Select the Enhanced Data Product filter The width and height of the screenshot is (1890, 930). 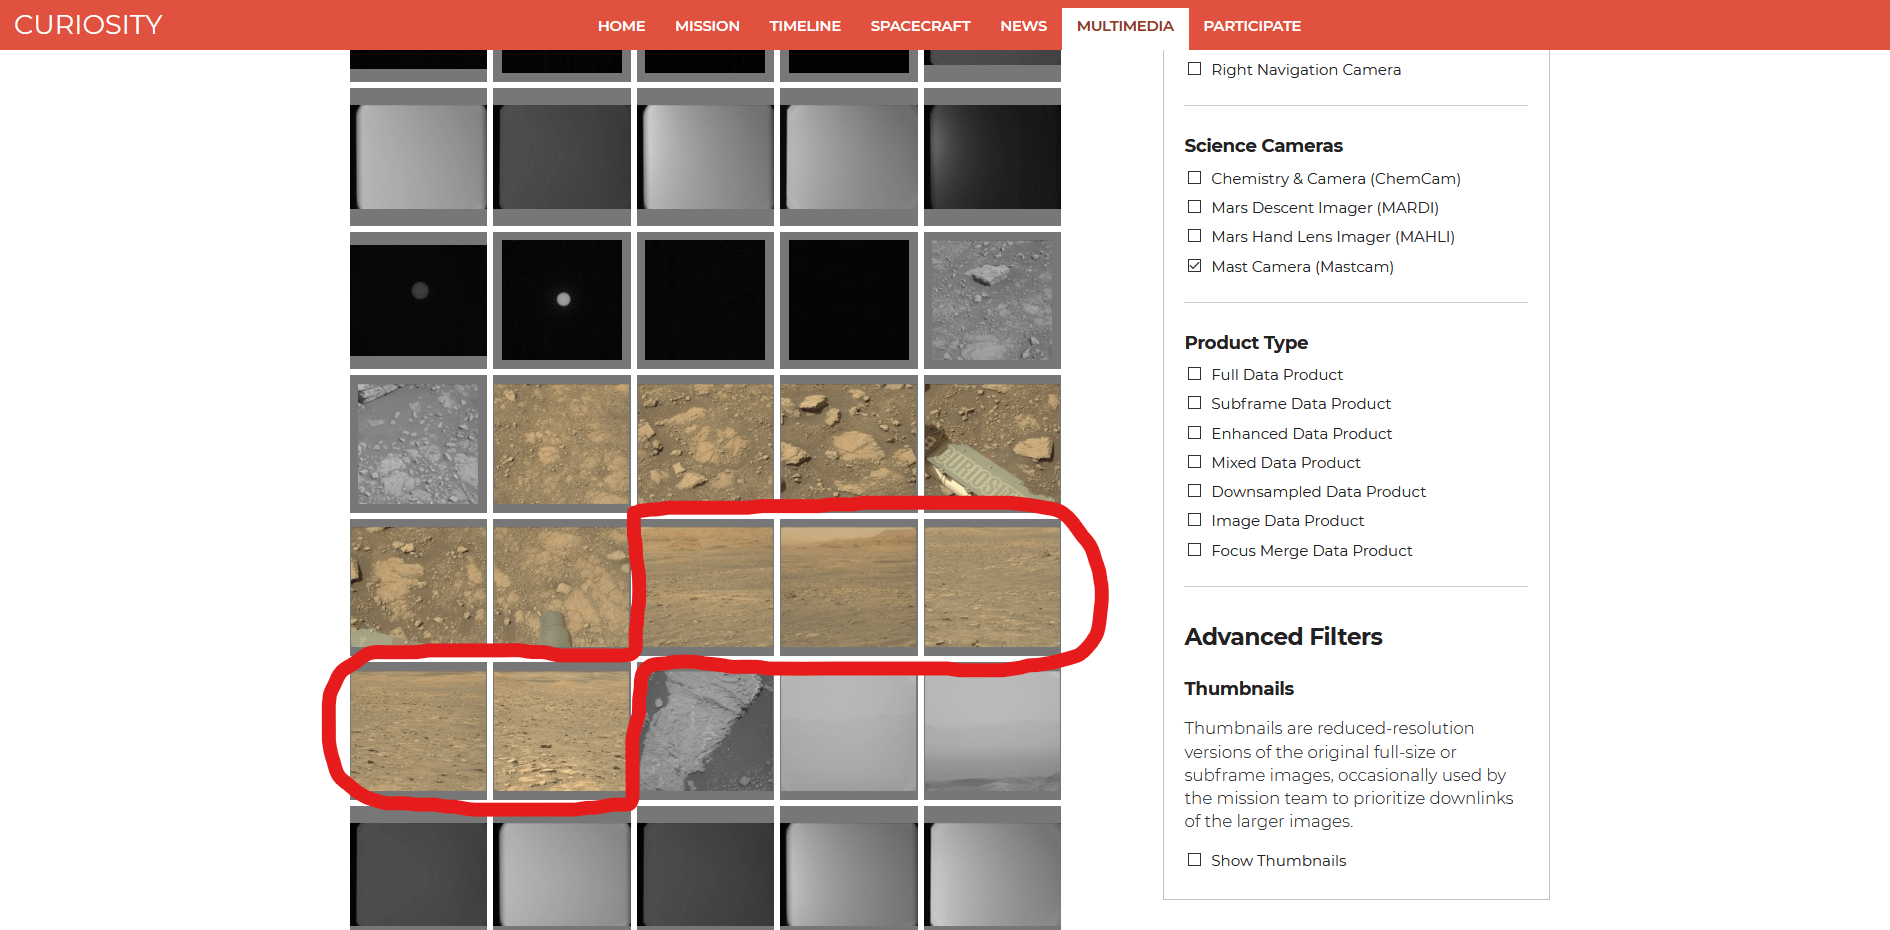coord(1195,432)
